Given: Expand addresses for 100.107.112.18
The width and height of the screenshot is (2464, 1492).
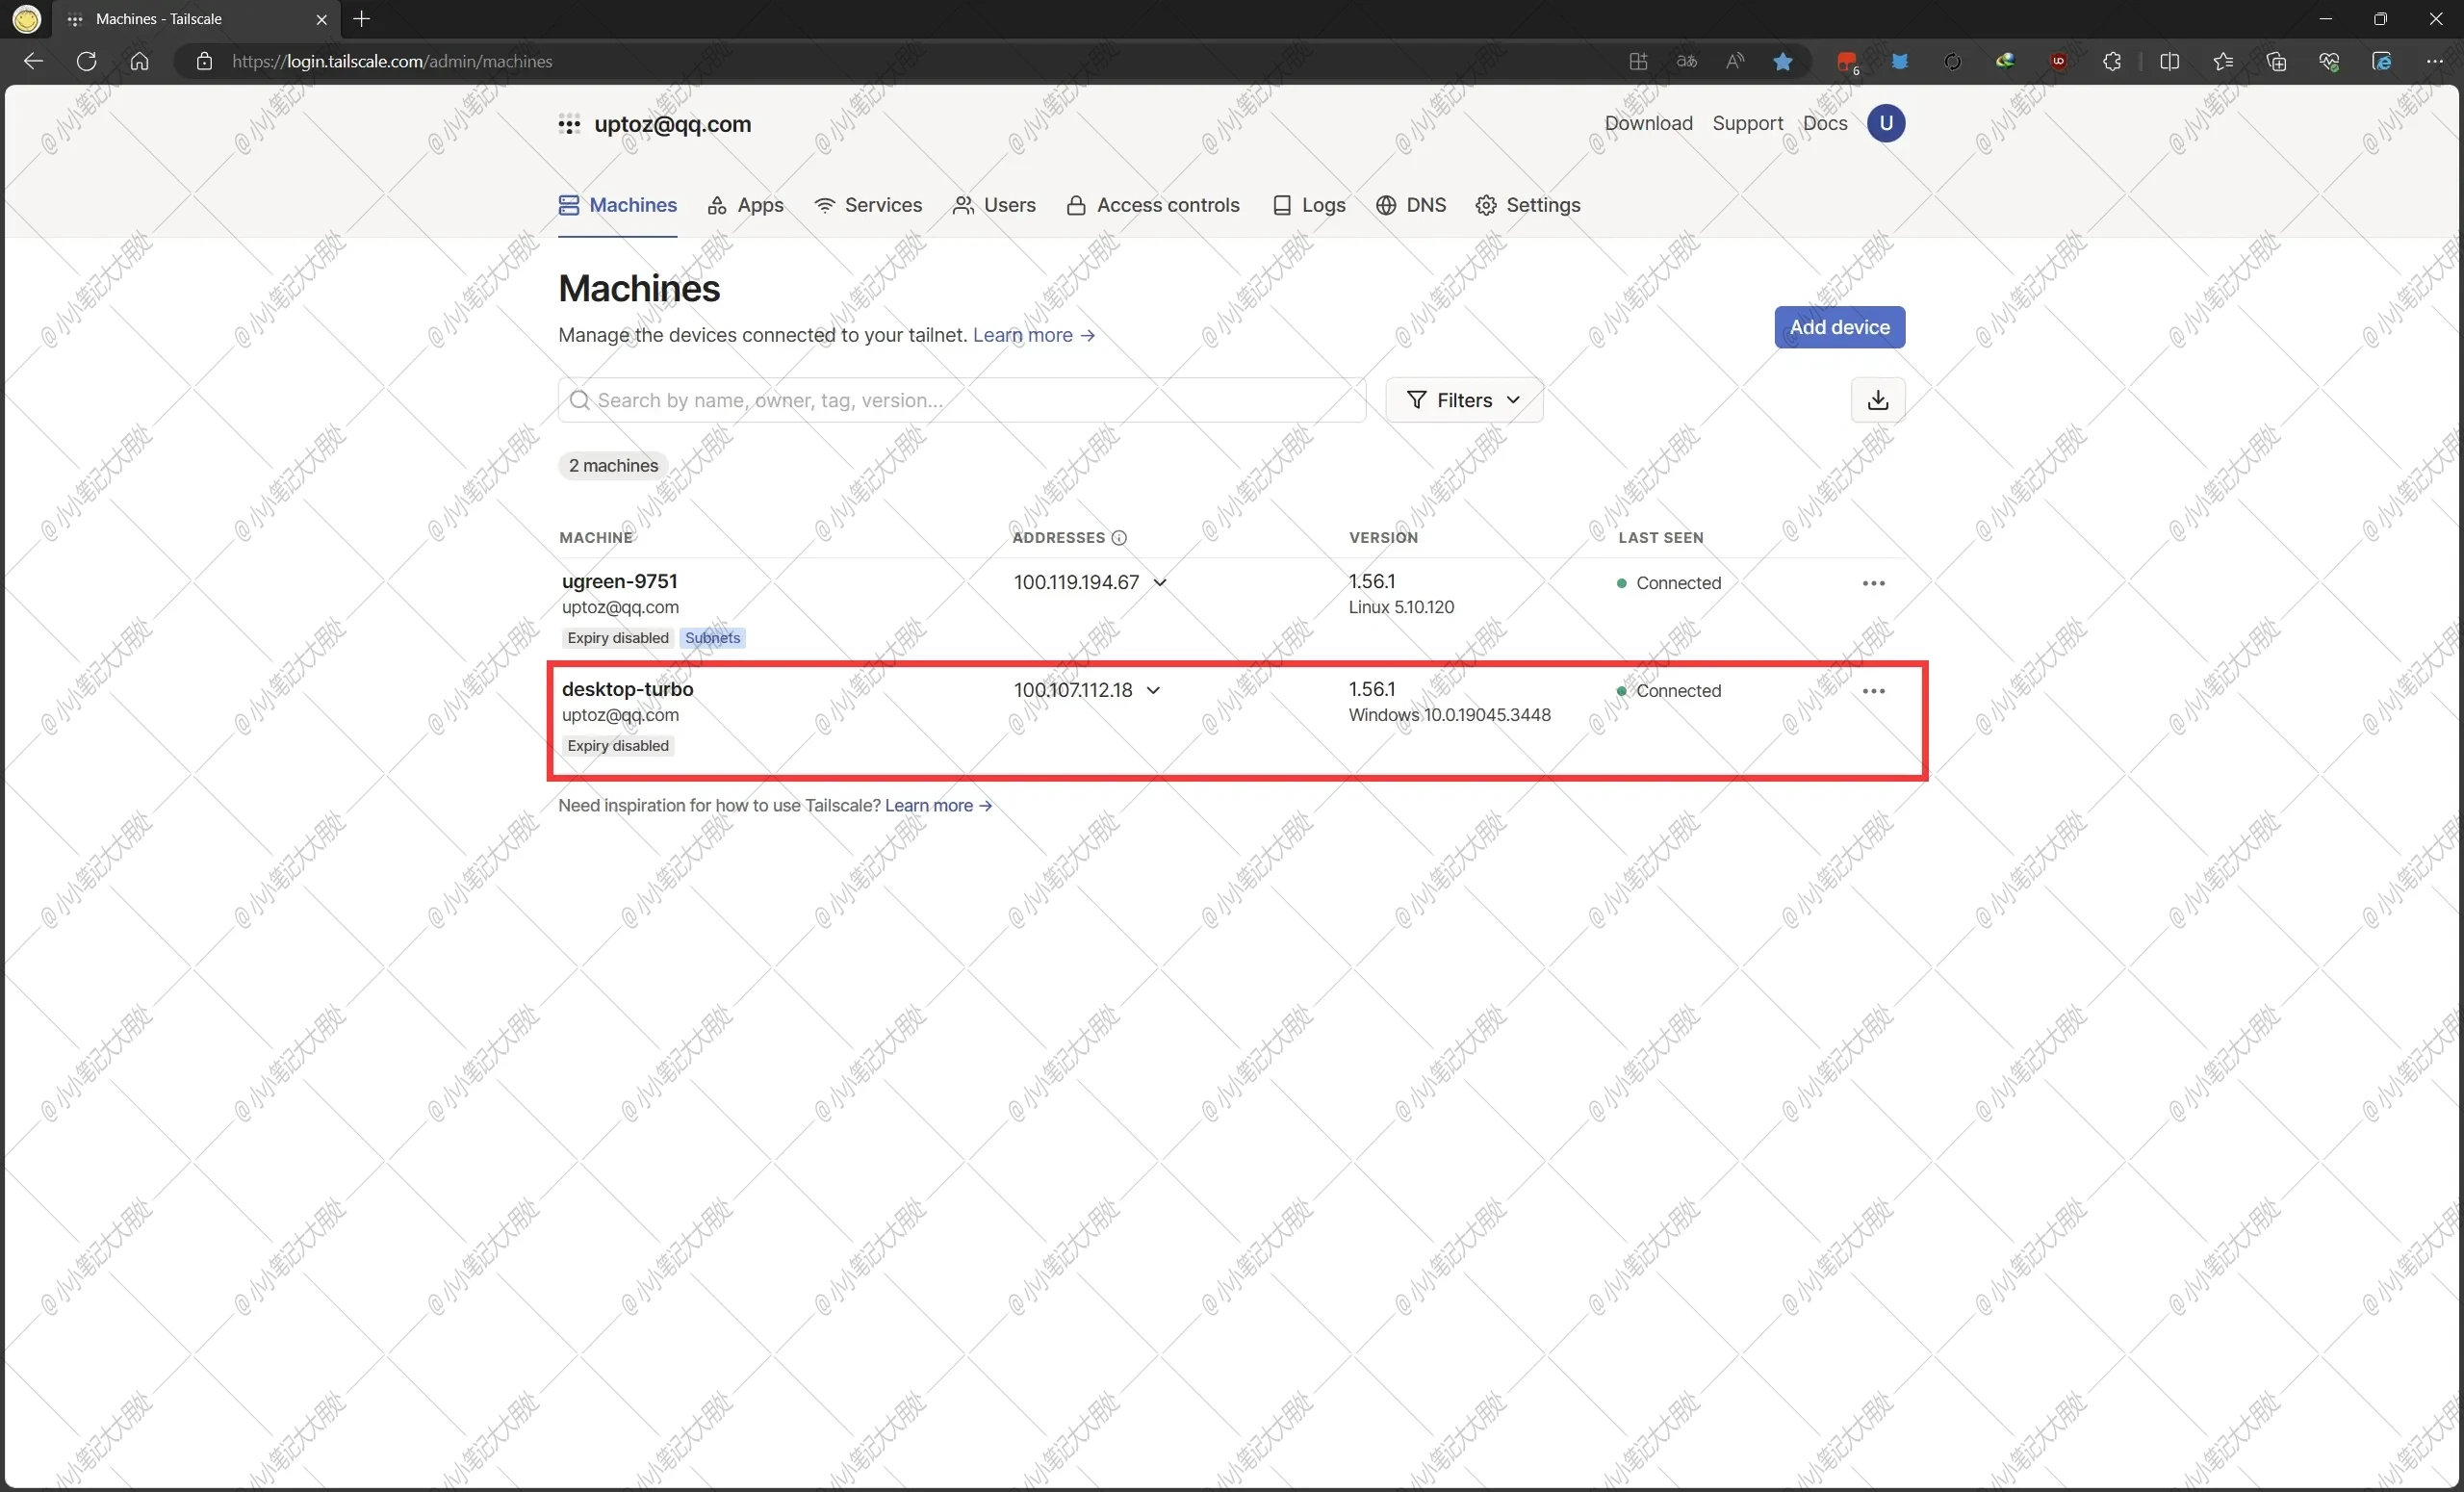Looking at the screenshot, I should [1153, 691].
